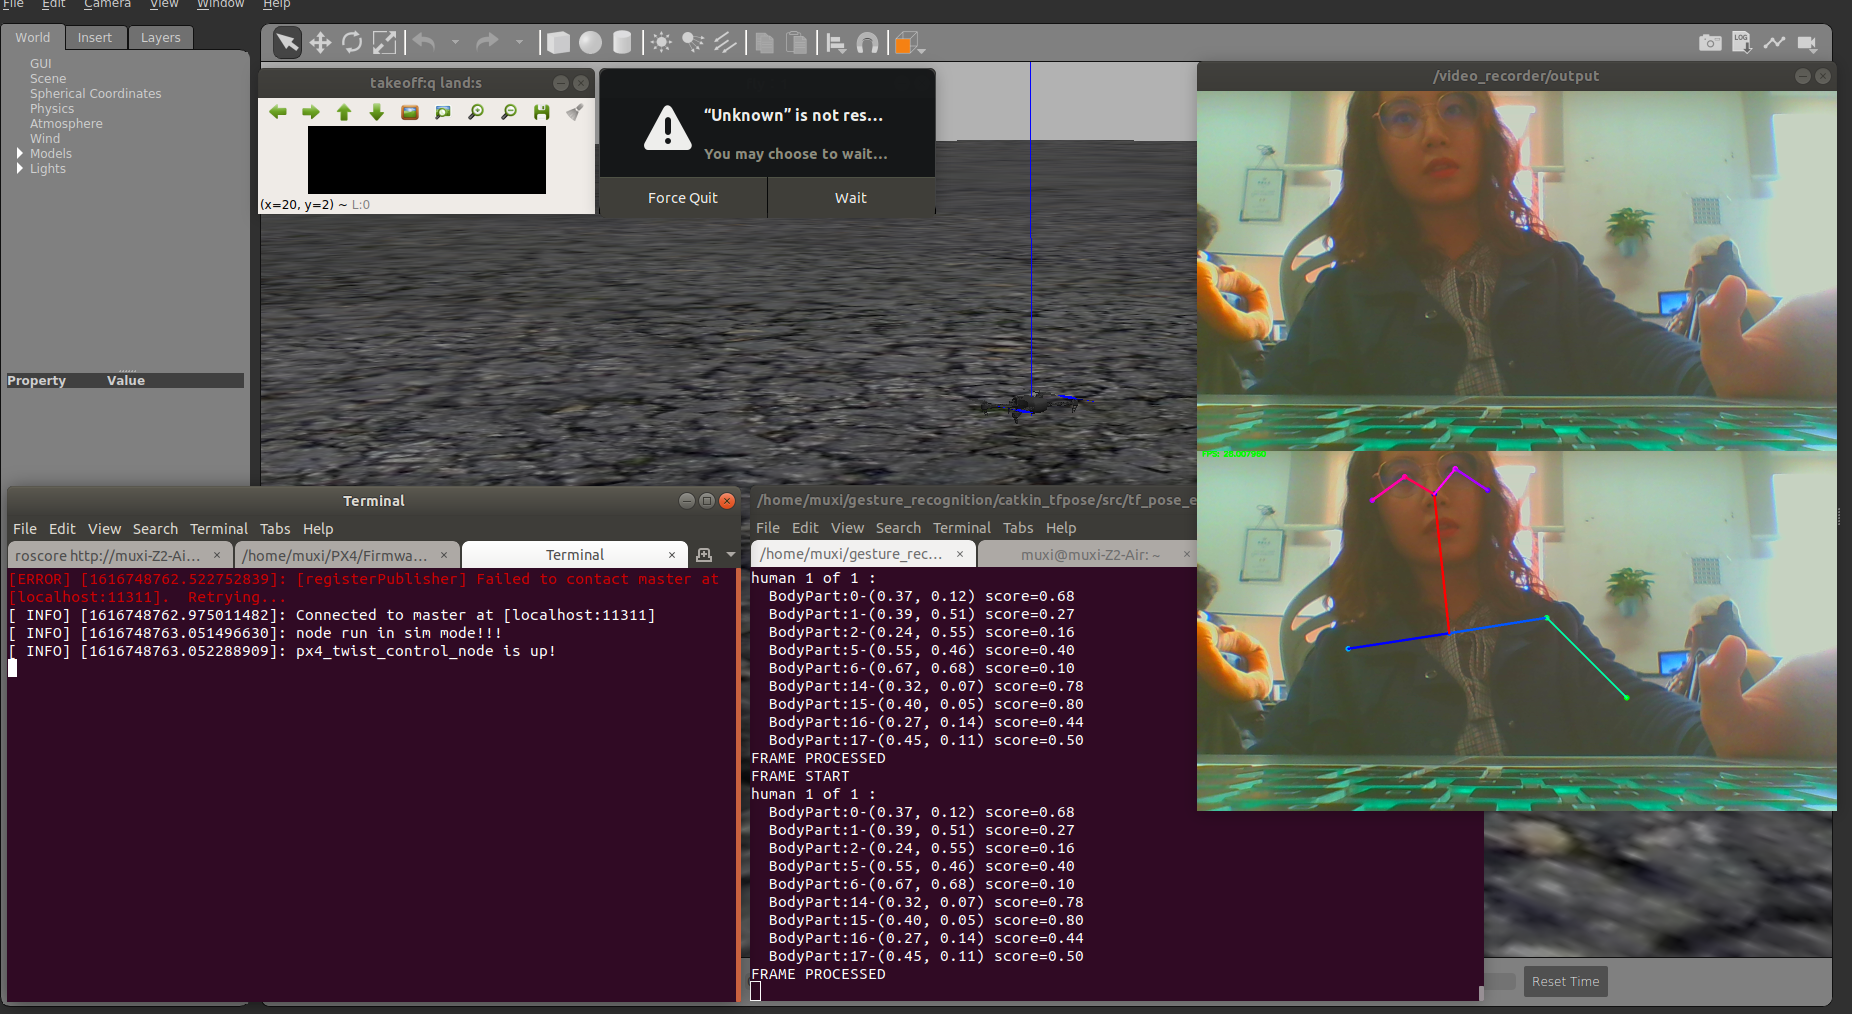Add a cylinder to the scene

tap(622, 42)
